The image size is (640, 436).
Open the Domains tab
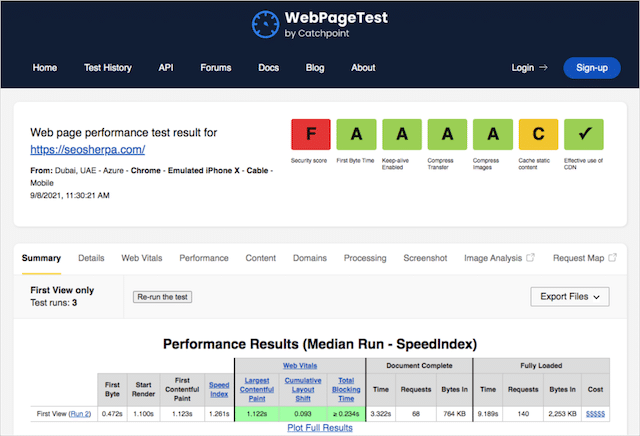pyautogui.click(x=310, y=258)
